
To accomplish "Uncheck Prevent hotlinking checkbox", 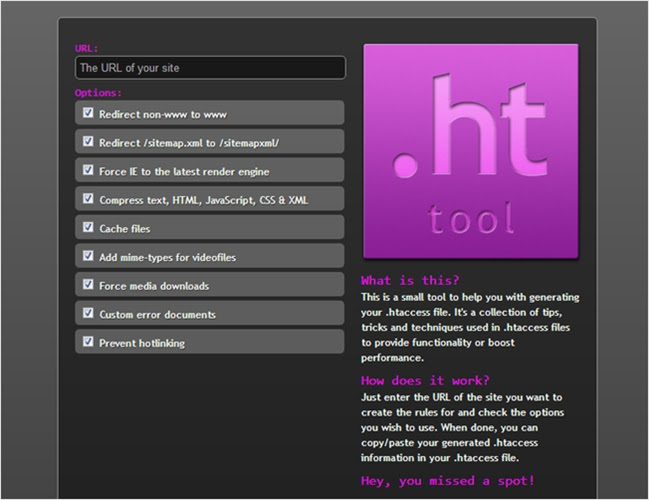I will coord(88,341).
